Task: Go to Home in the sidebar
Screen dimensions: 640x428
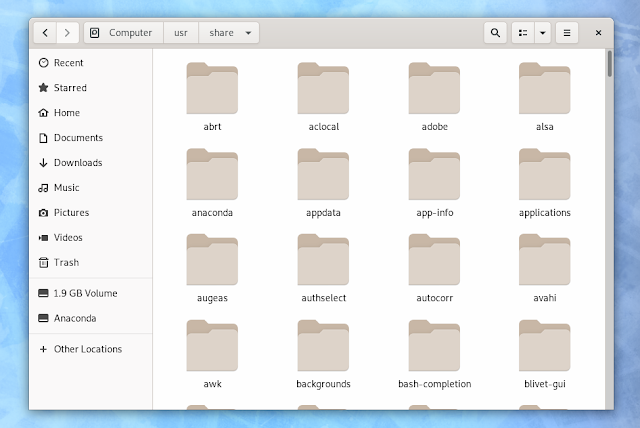Action: (66, 113)
